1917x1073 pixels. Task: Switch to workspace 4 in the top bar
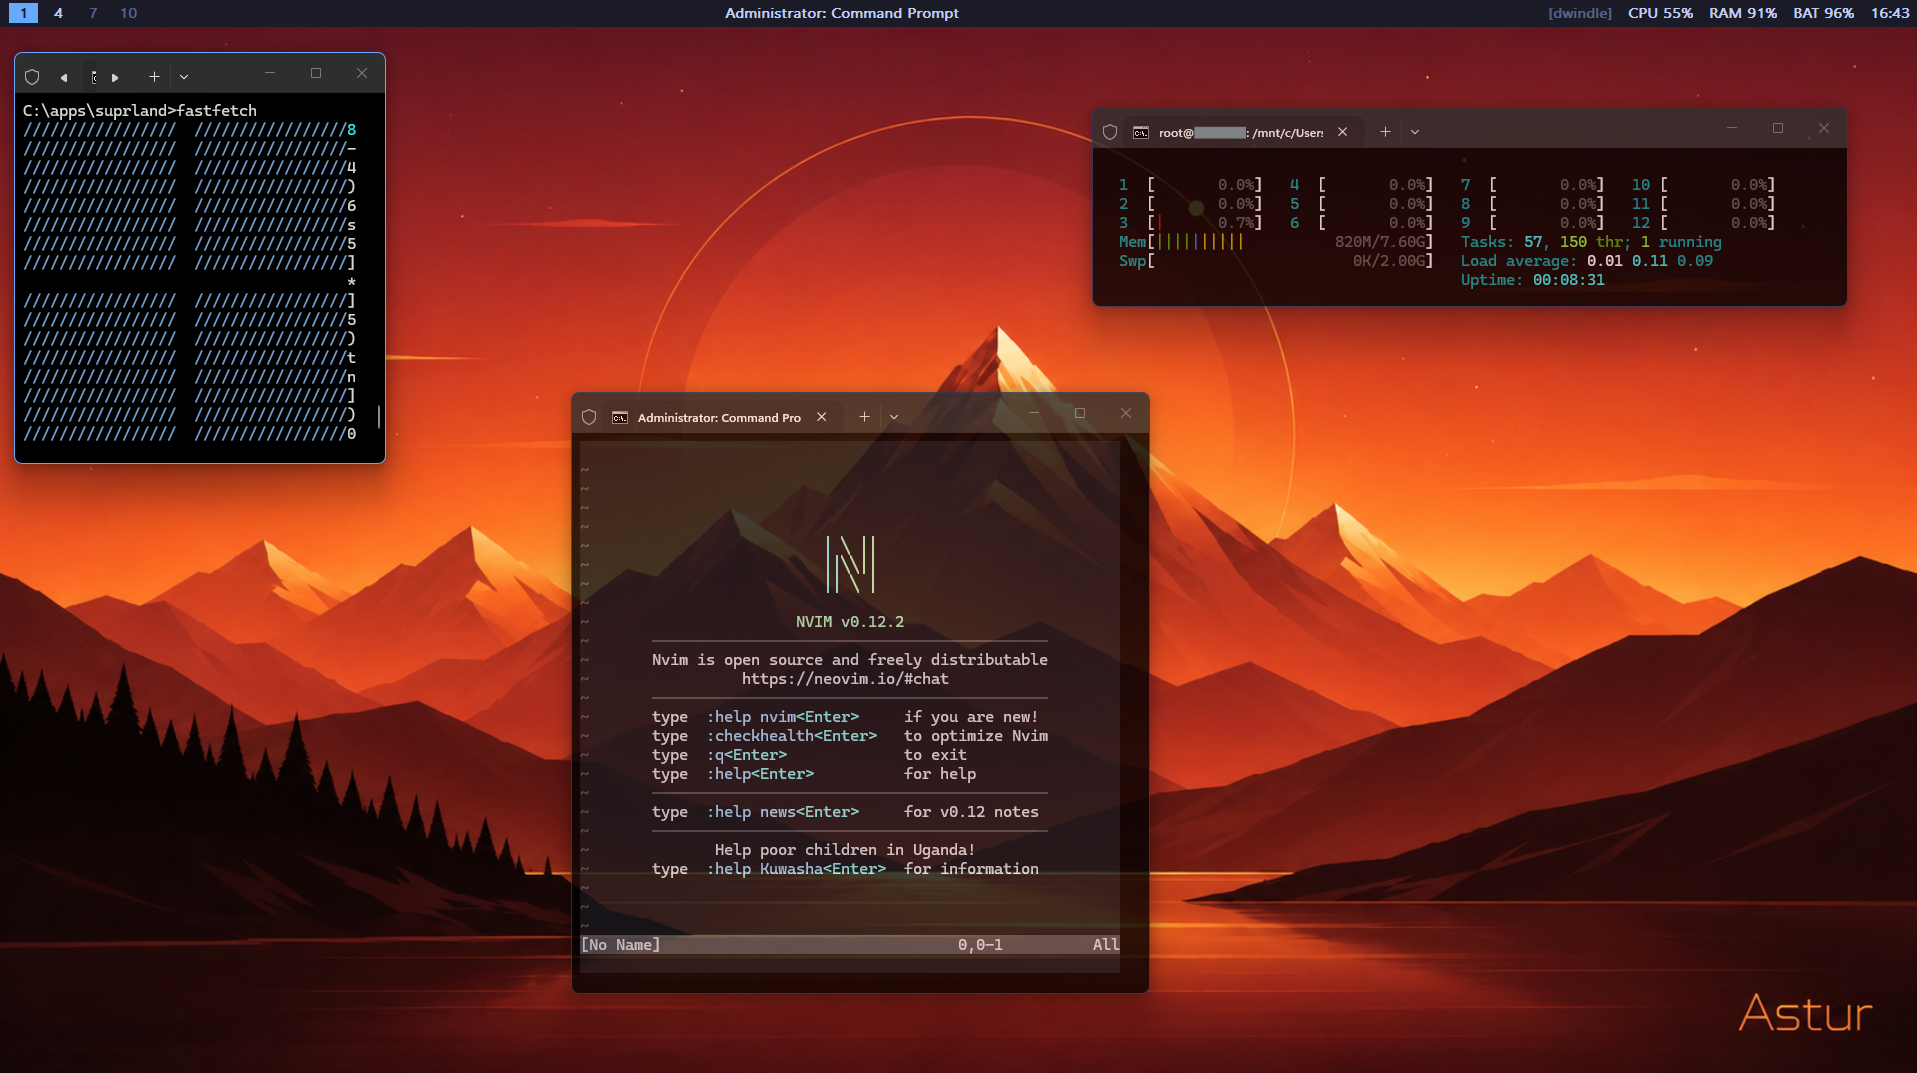[x=58, y=13]
